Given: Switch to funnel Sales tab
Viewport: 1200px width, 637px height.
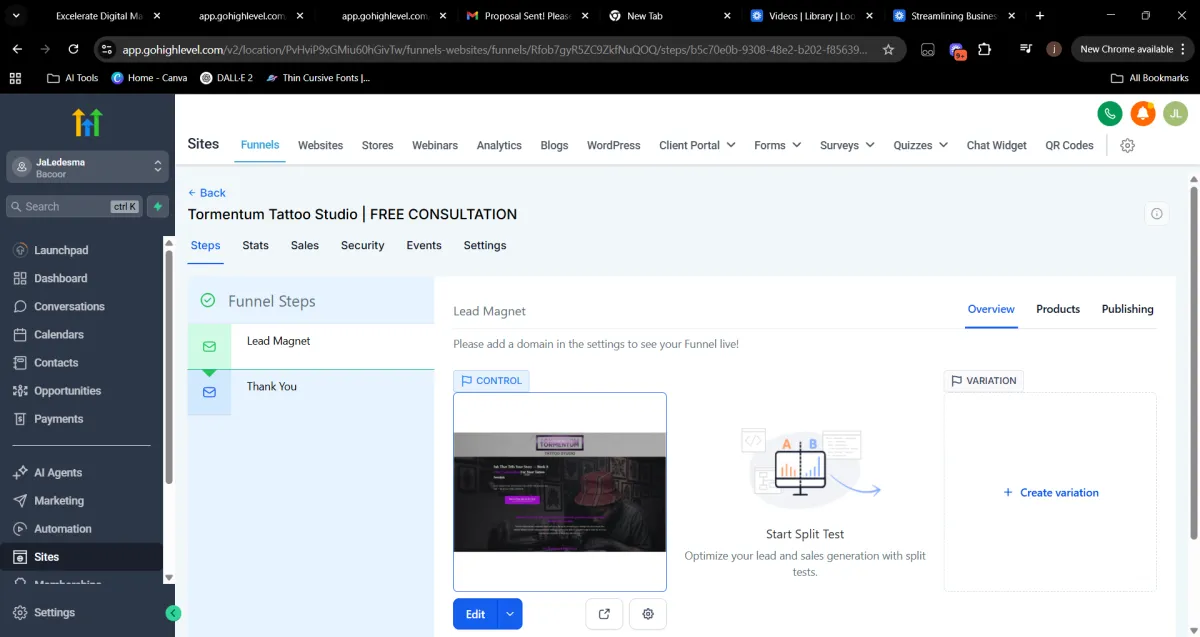Looking at the screenshot, I should click(305, 245).
